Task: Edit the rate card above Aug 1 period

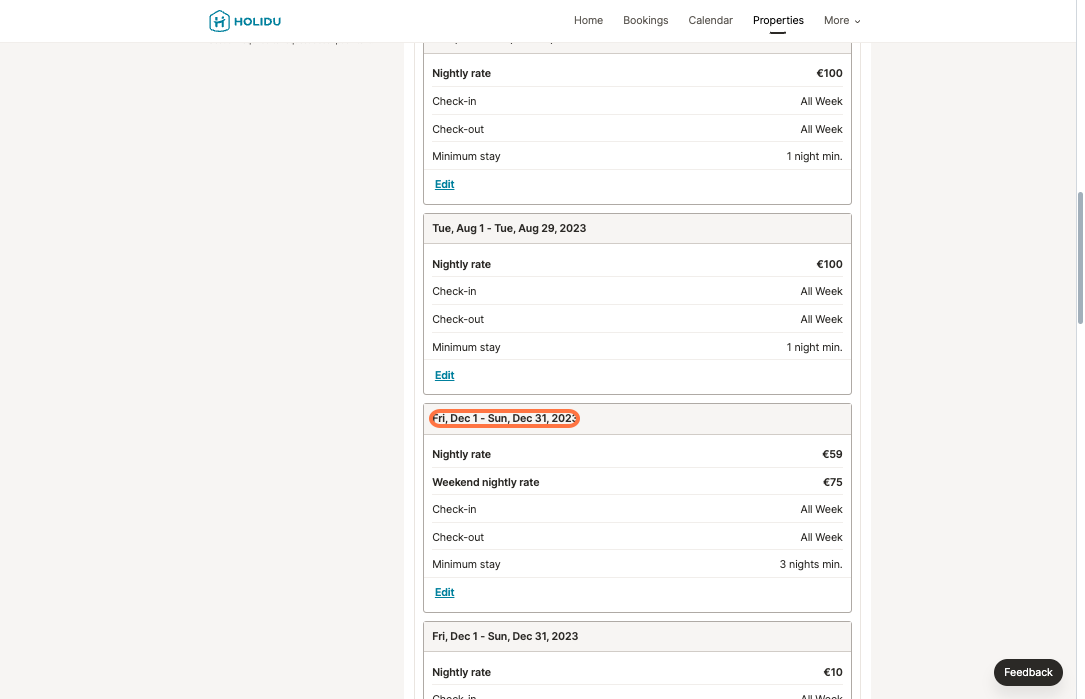Action: coord(444,184)
